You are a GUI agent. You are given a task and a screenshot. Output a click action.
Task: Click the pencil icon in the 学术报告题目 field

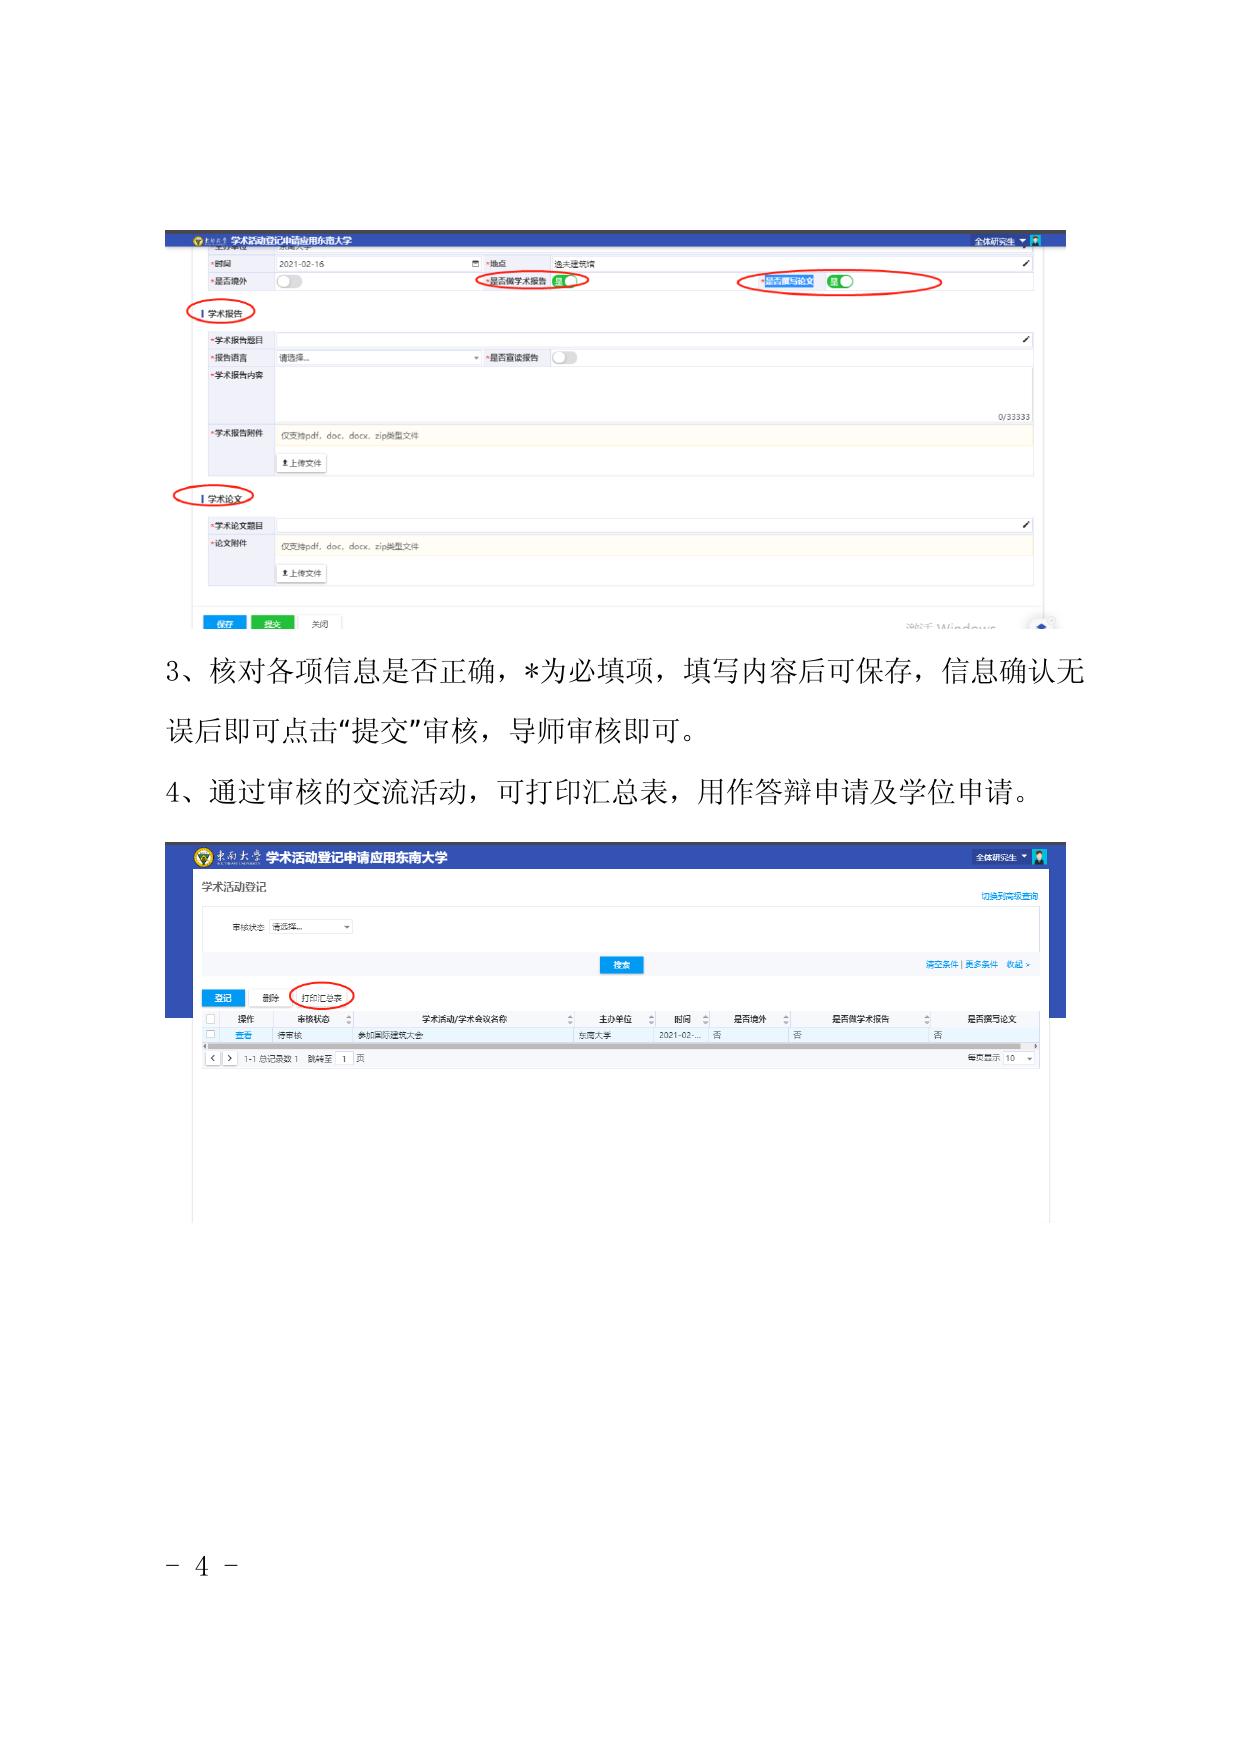point(1025,340)
